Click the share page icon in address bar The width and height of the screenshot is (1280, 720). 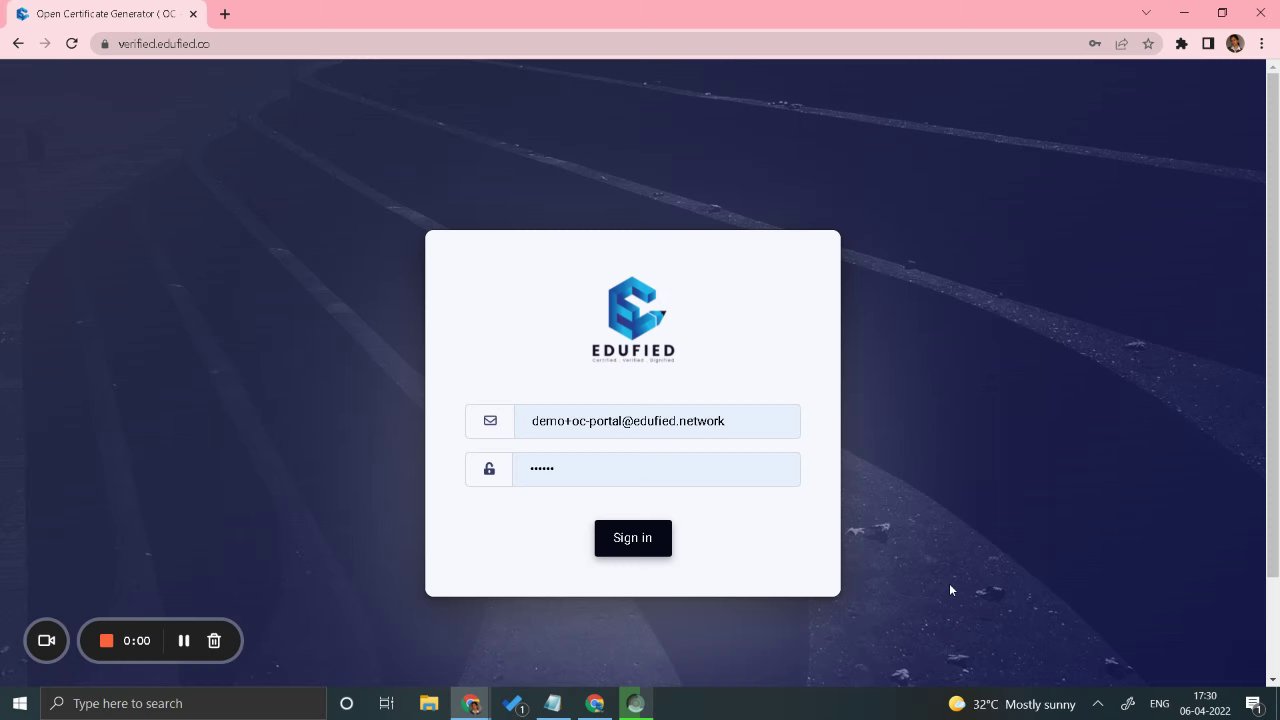pos(1122,44)
